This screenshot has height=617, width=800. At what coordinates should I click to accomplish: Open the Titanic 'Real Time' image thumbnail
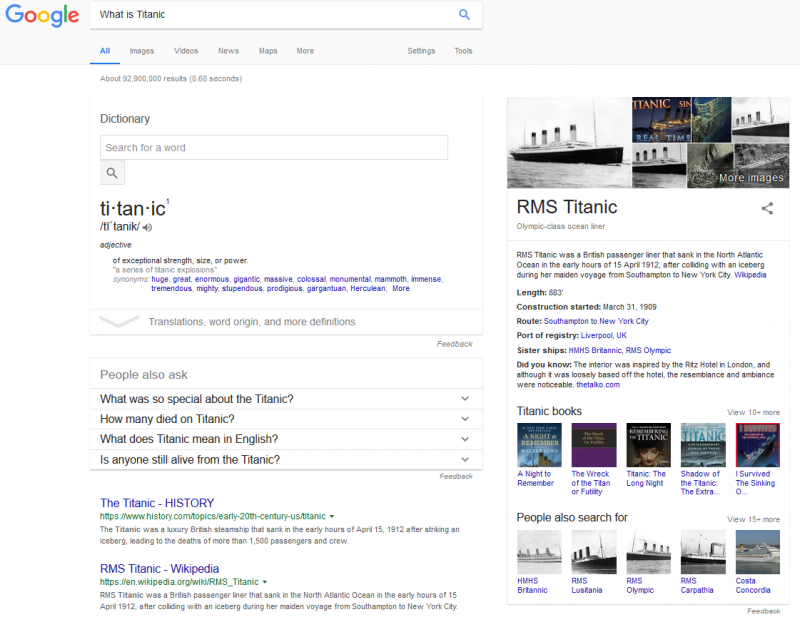[x=661, y=119]
